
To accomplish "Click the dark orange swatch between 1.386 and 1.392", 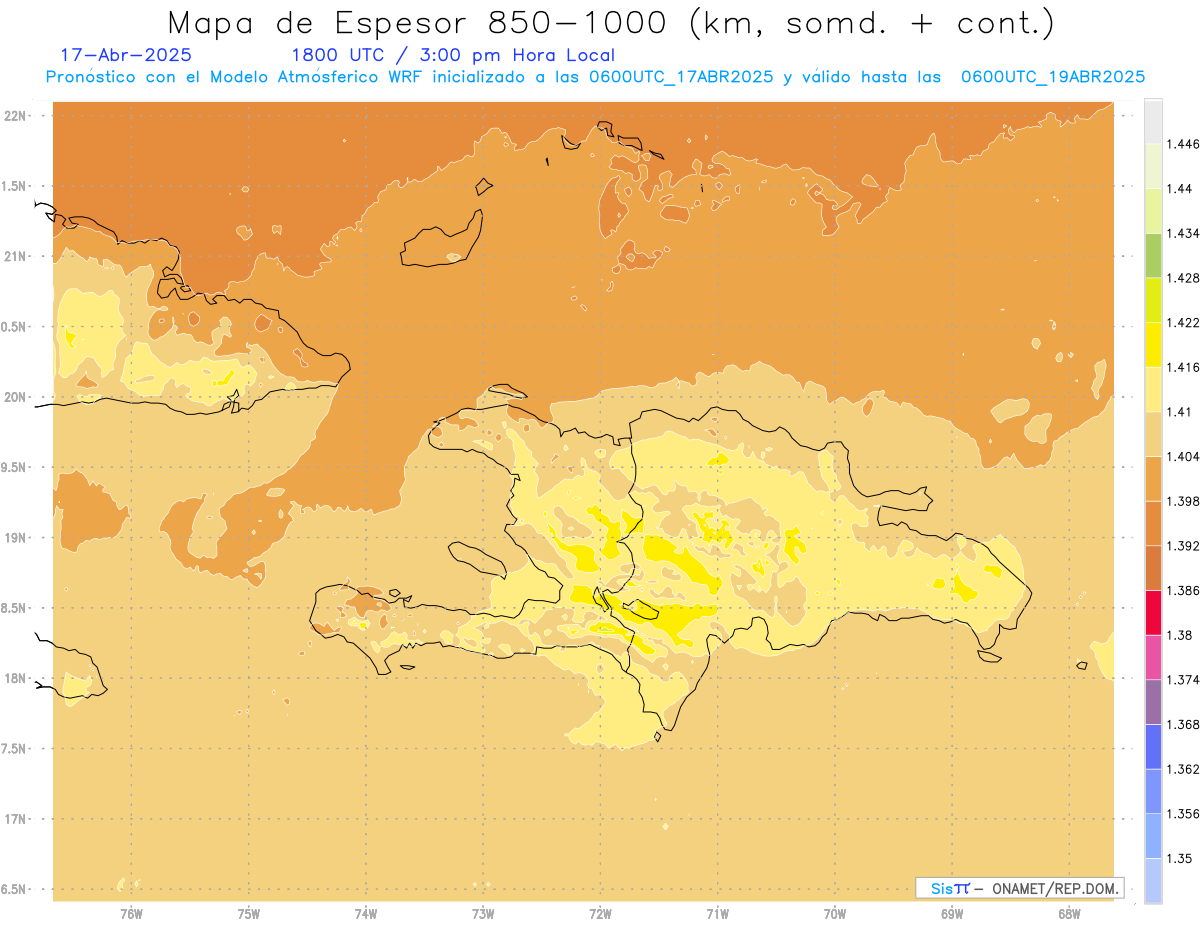I will point(1153,568).
